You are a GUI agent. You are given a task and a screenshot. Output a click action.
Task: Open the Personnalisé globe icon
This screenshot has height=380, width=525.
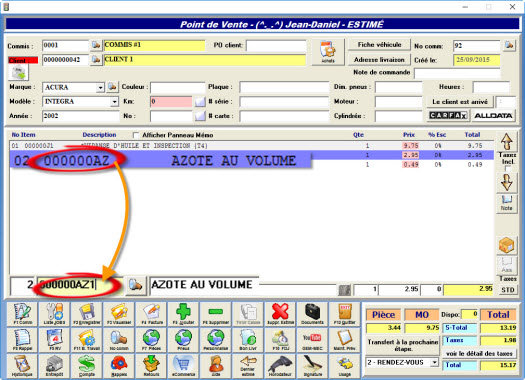point(216,339)
